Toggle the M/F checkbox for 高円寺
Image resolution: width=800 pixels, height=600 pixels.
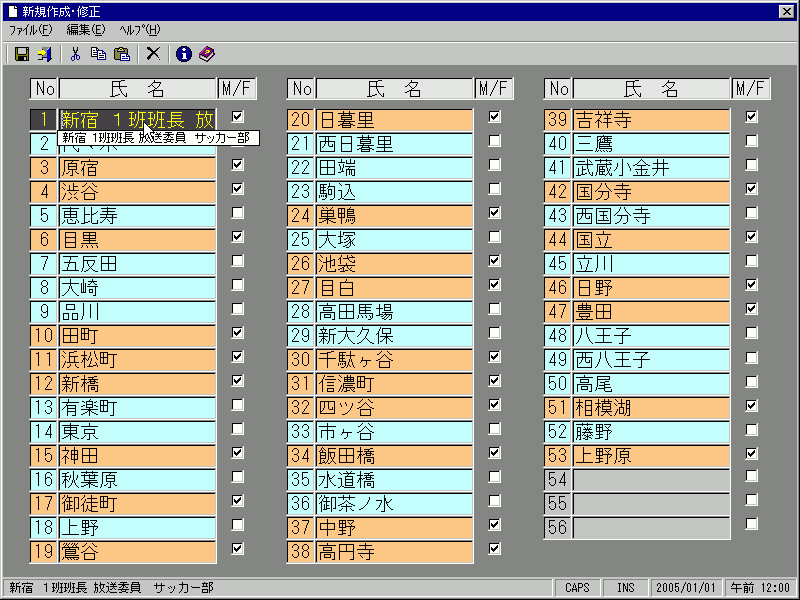[x=494, y=548]
